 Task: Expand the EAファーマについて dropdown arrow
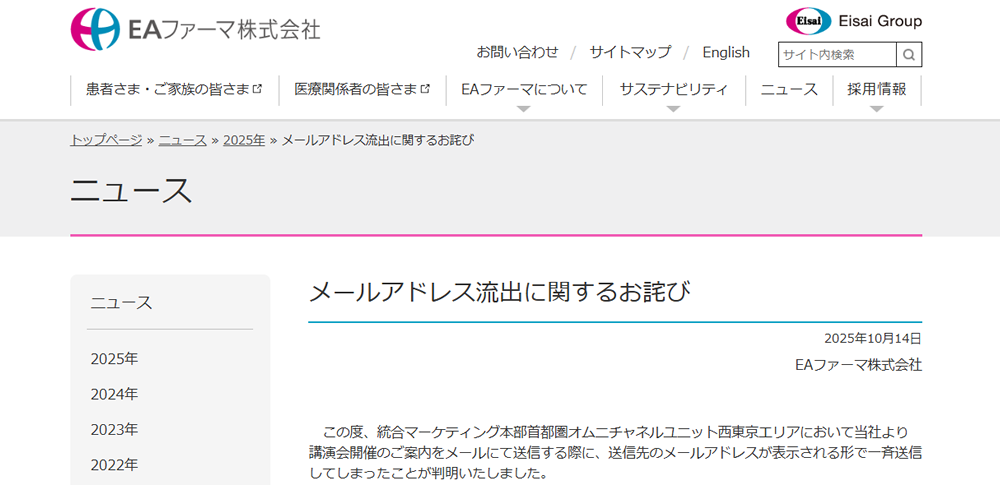523,108
